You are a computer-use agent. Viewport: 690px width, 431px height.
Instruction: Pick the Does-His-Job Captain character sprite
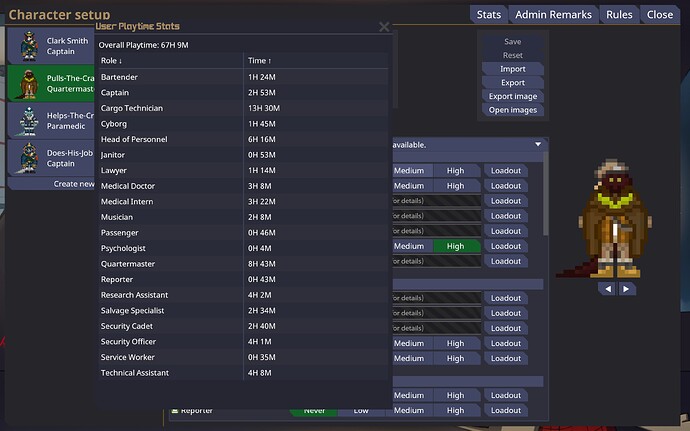coord(26,158)
